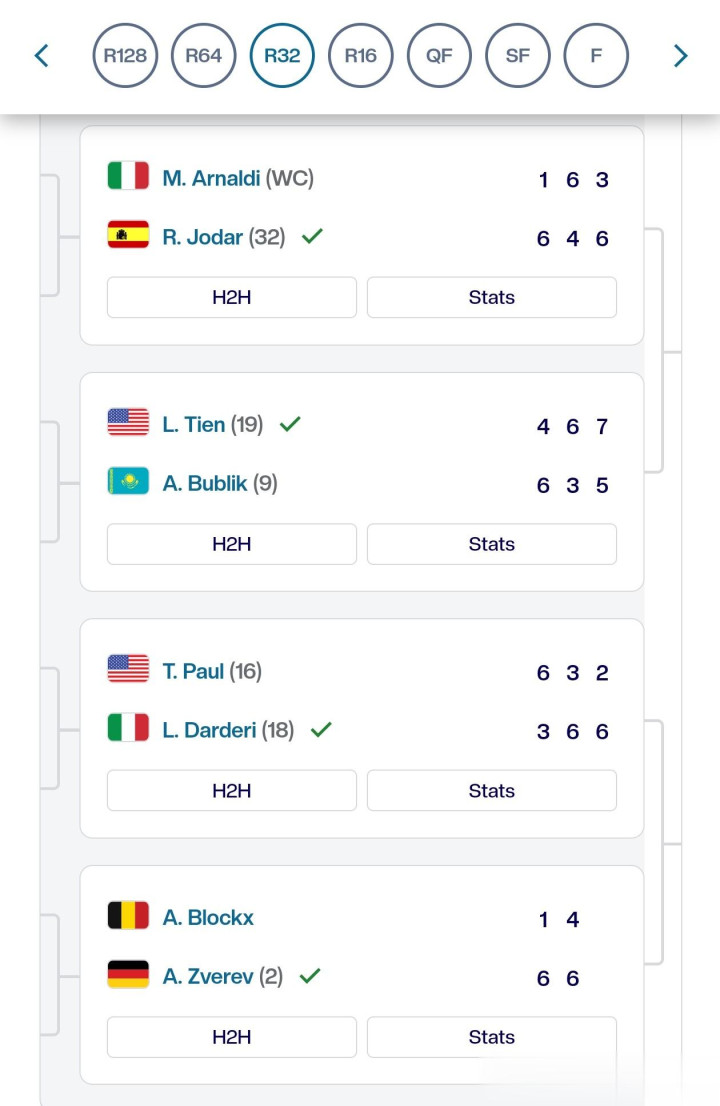View Stats for Blockx vs Zverev match

[x=492, y=1037]
